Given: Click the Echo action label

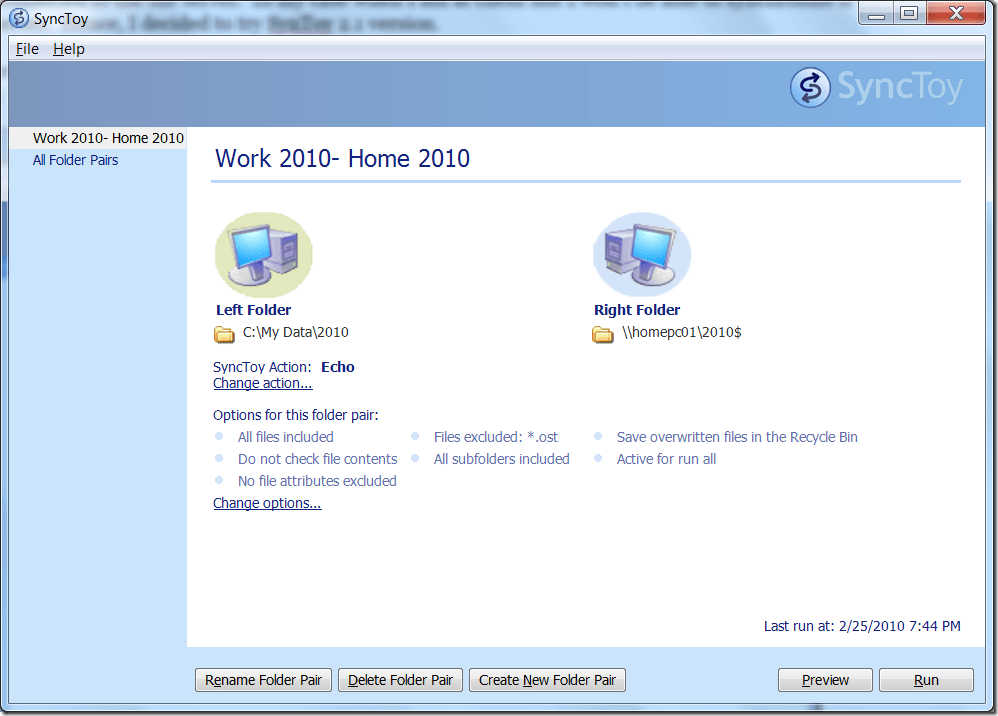Looking at the screenshot, I should 337,367.
